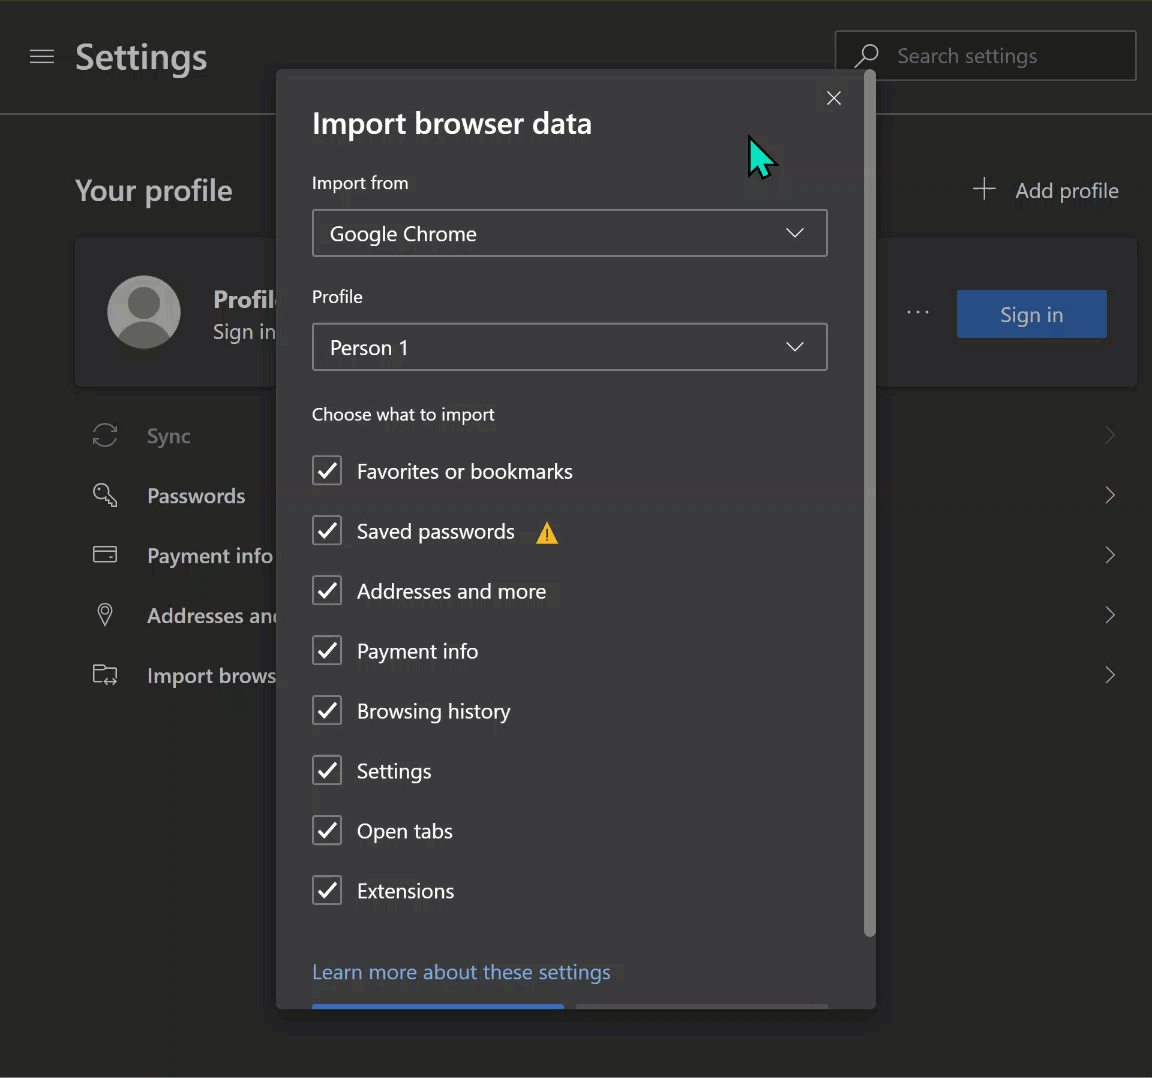This screenshot has width=1152, height=1078.
Task: Expand the Passwords row chevron
Action: pos(1110,495)
